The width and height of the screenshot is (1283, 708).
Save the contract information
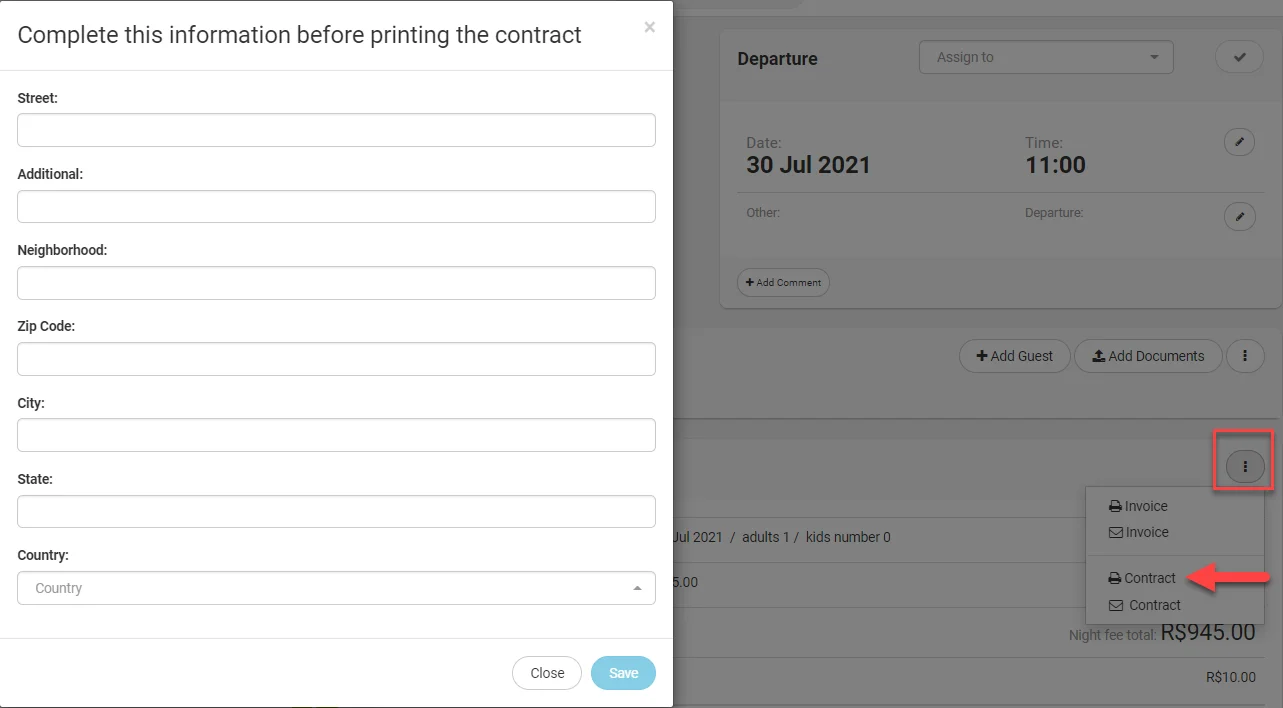622,673
